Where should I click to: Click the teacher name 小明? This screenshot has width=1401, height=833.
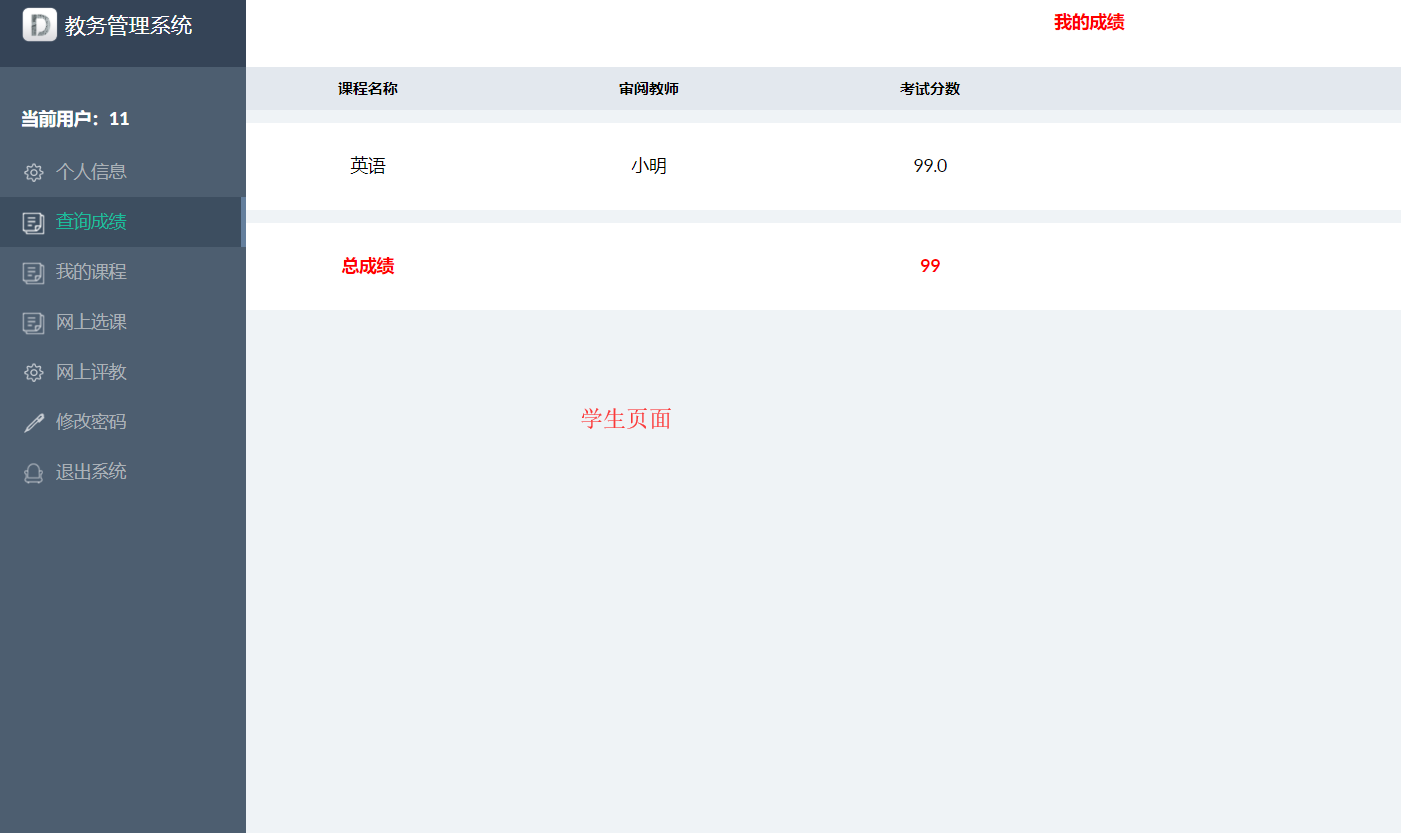click(649, 166)
